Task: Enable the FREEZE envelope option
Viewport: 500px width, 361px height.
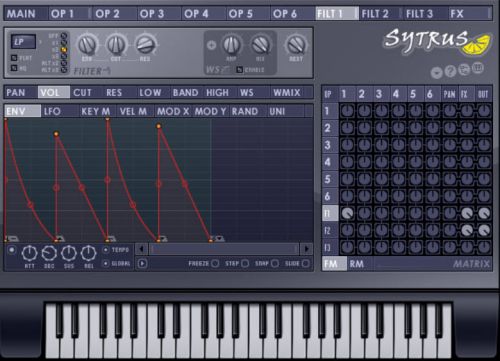Action: point(215,264)
